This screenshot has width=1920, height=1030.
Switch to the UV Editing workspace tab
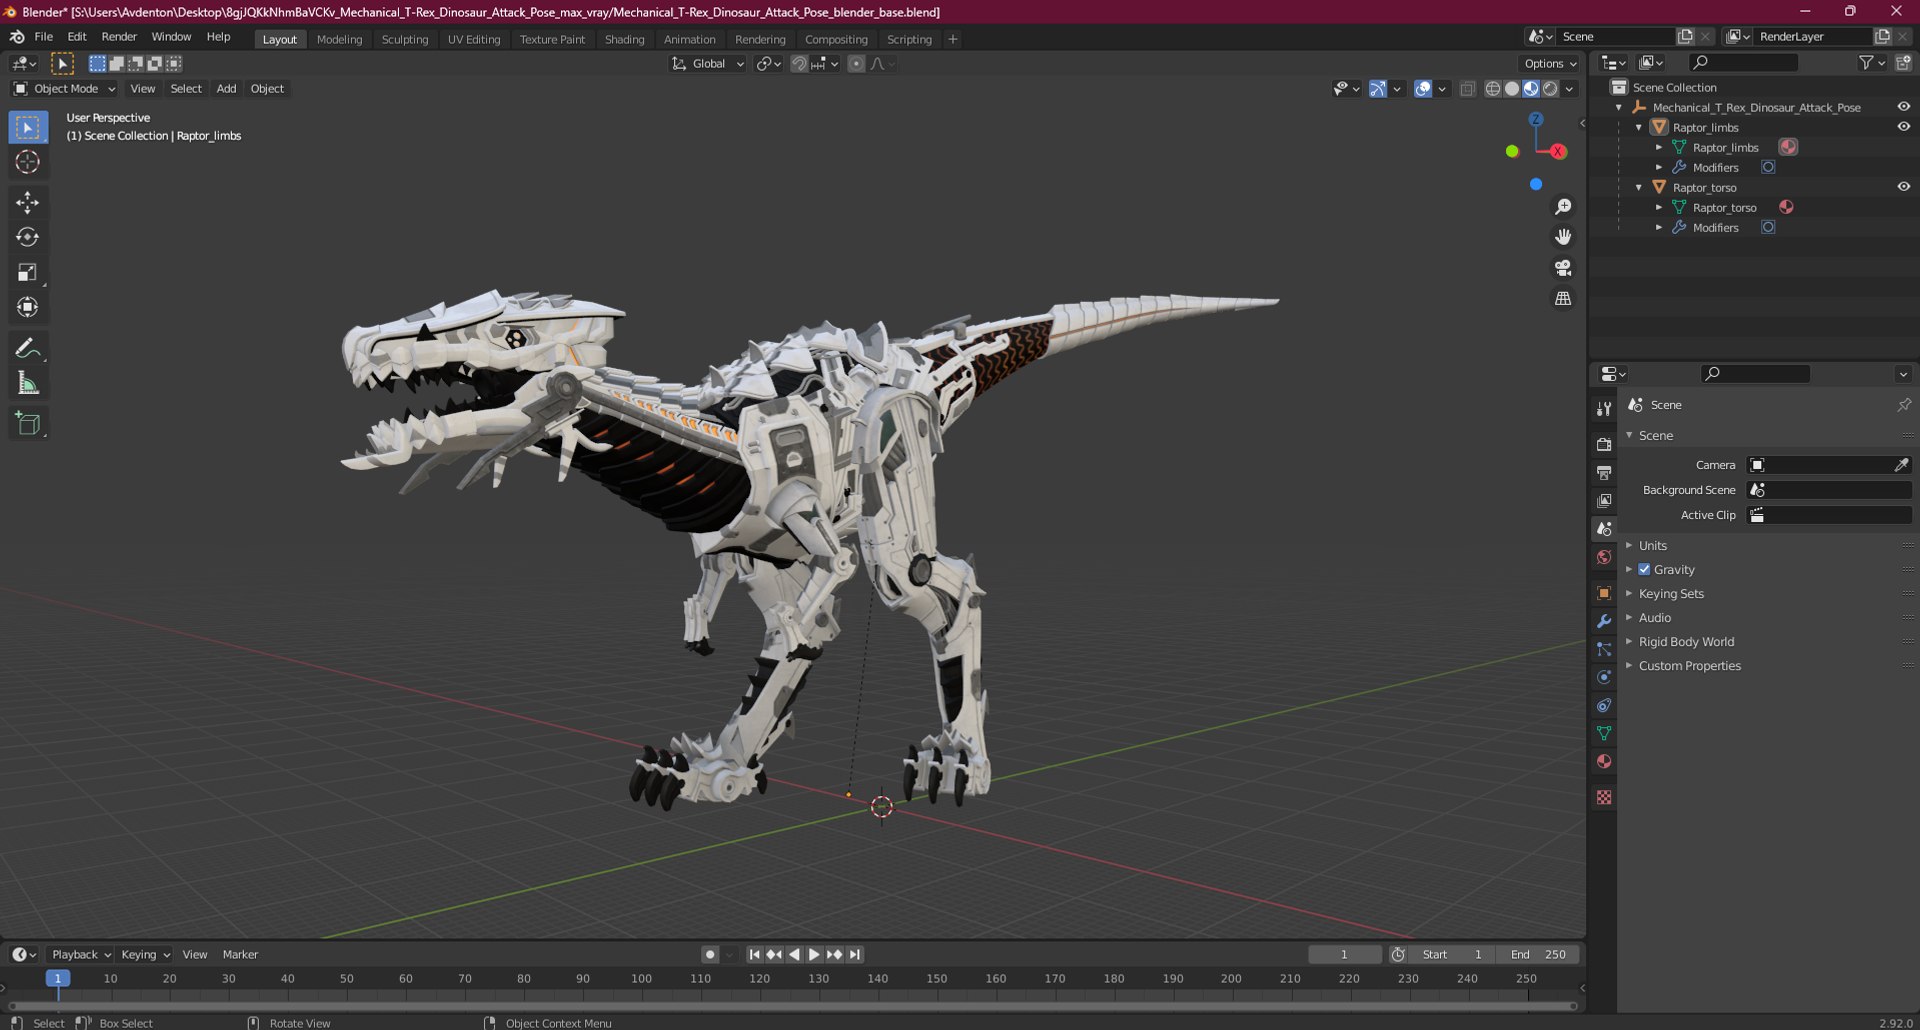[x=474, y=39]
